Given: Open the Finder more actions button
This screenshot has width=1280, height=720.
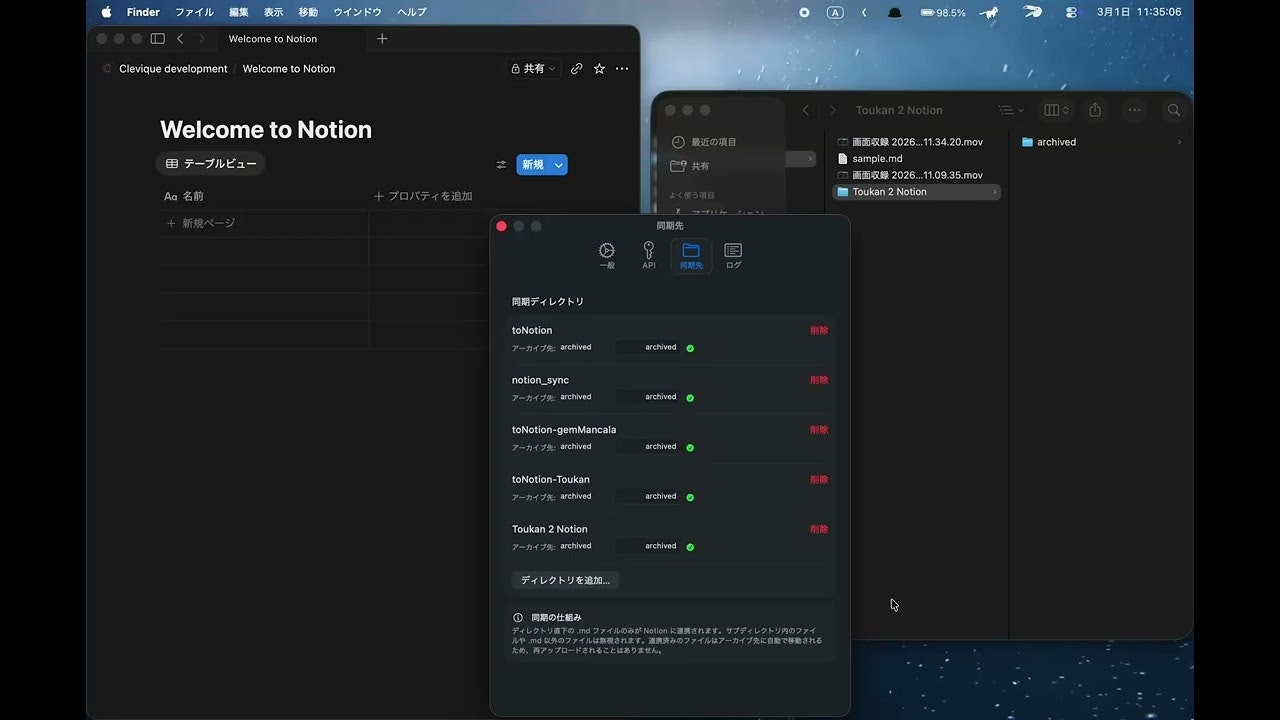Looking at the screenshot, I should [1134, 110].
